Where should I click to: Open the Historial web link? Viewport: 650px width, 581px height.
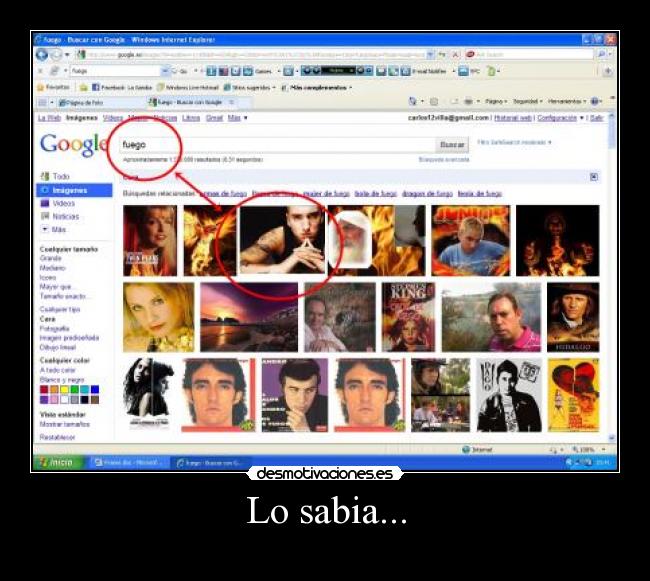[513, 118]
